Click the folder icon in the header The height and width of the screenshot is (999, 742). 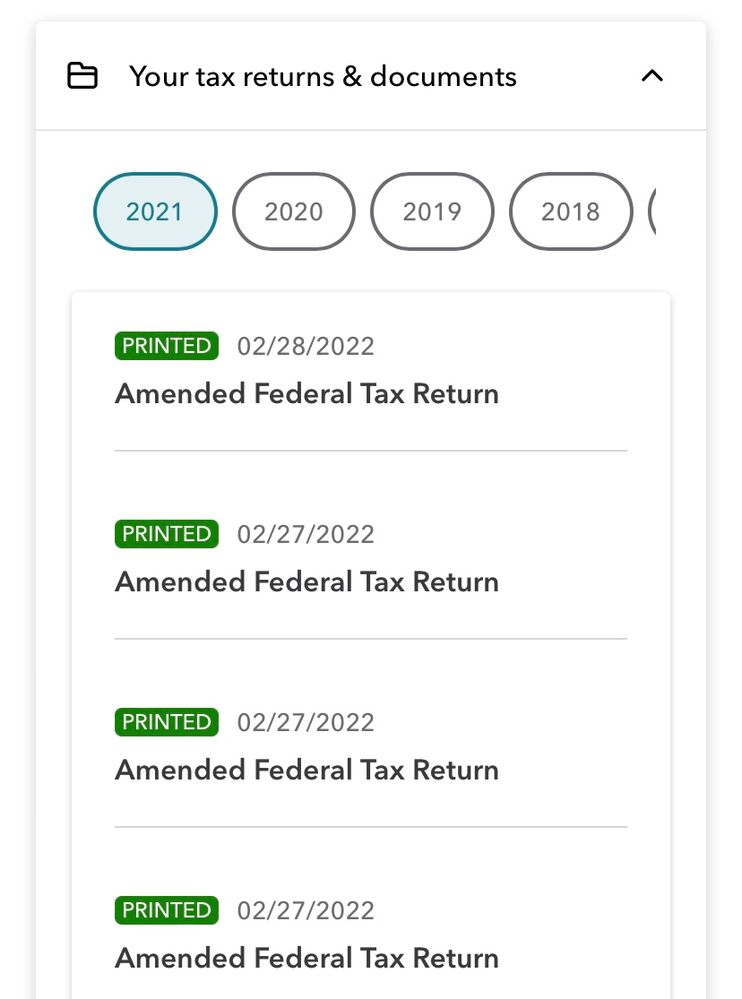82,76
